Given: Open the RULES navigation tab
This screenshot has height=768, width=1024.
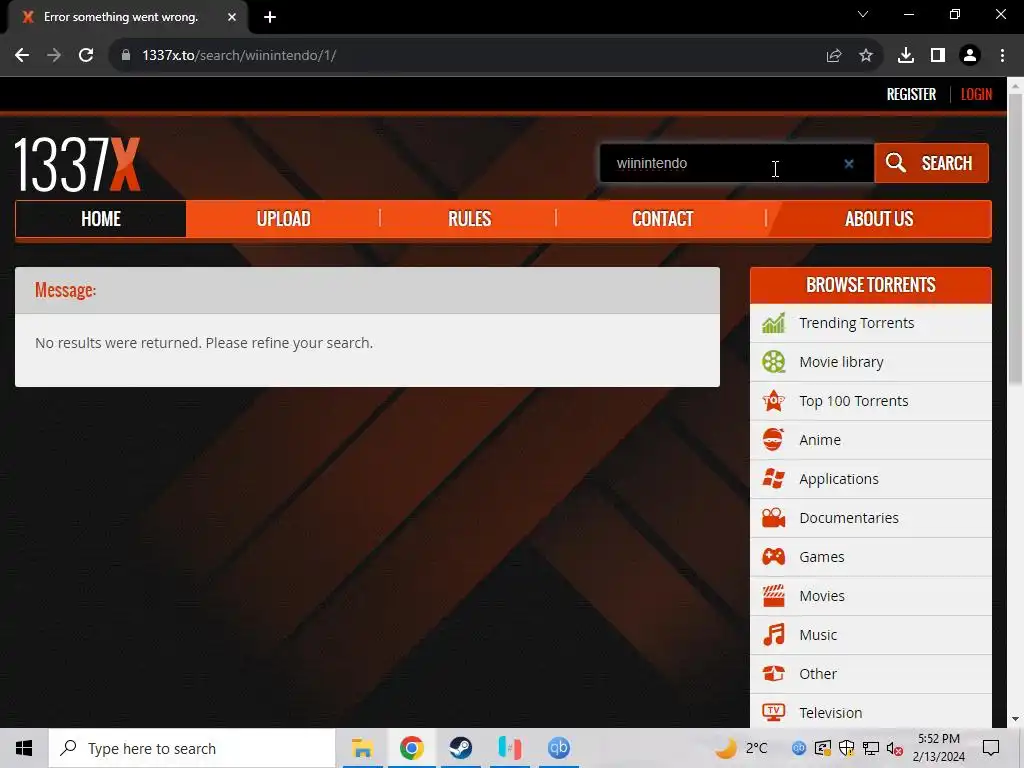Looking at the screenshot, I should point(469,219).
